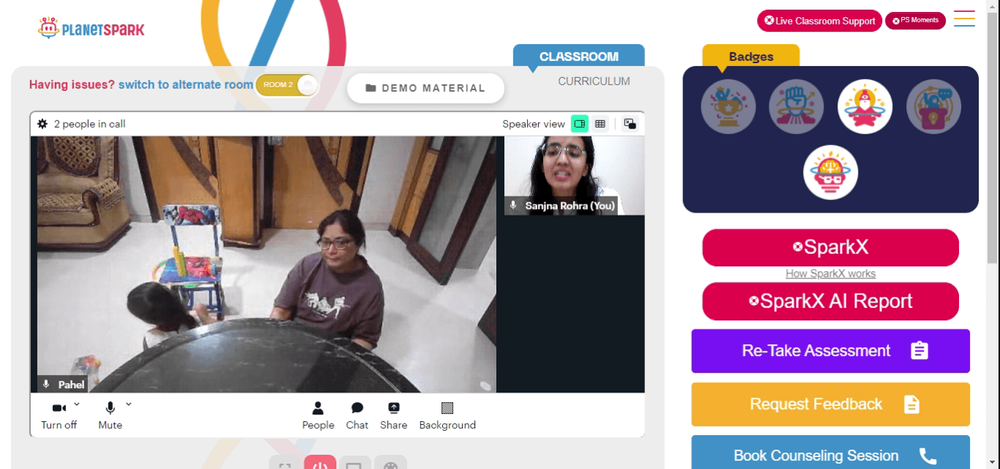Screen dimensions: 1000x469
Task: Click the podium speaker badge
Action: [934, 107]
